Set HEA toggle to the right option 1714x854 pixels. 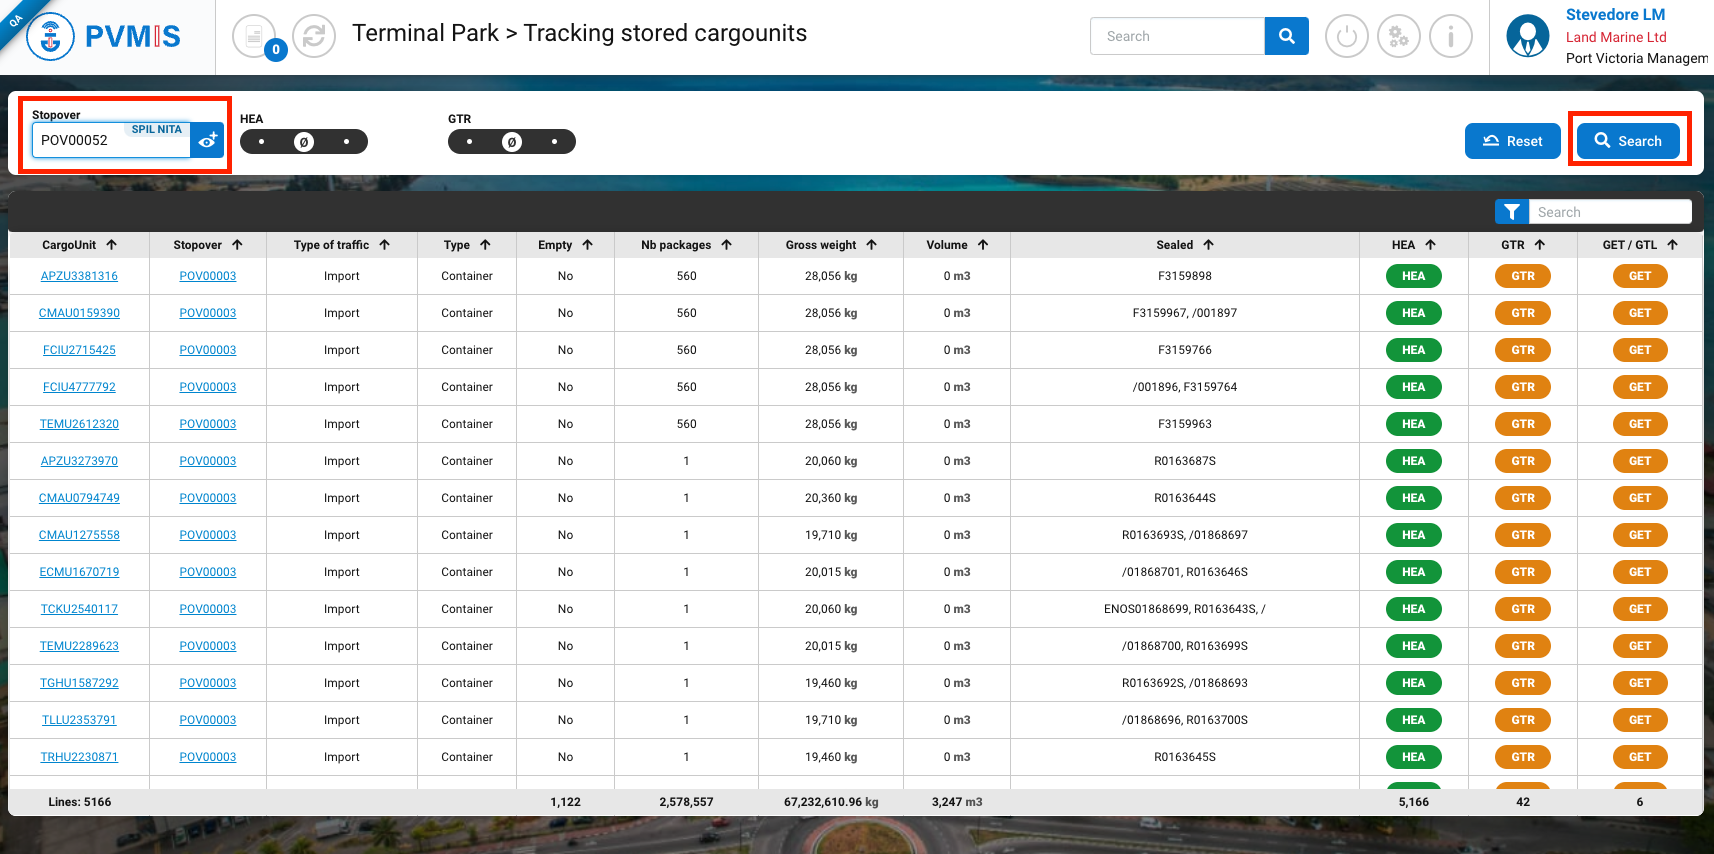point(346,142)
